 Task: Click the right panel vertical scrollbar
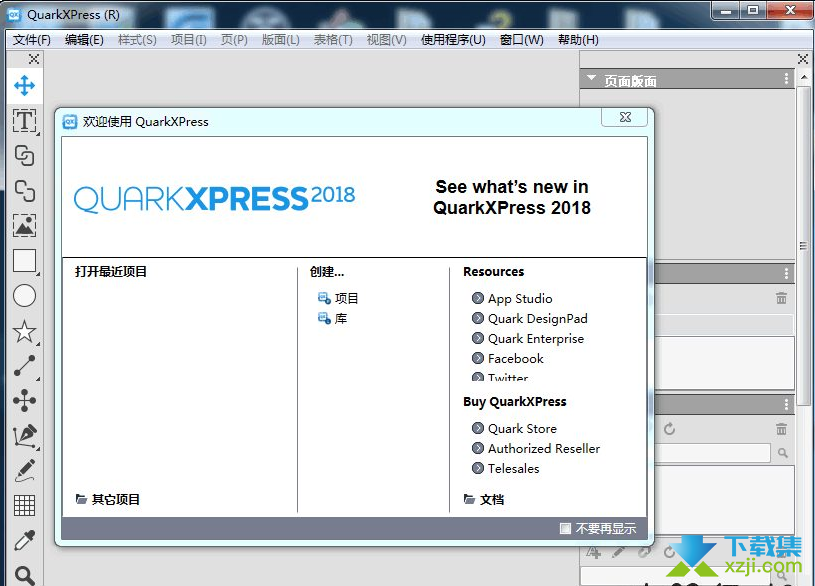804,244
